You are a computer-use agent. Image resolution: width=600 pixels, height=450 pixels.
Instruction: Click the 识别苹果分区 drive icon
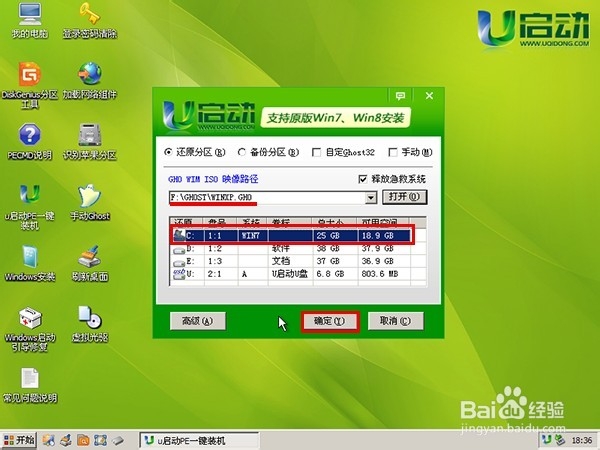tap(90, 141)
